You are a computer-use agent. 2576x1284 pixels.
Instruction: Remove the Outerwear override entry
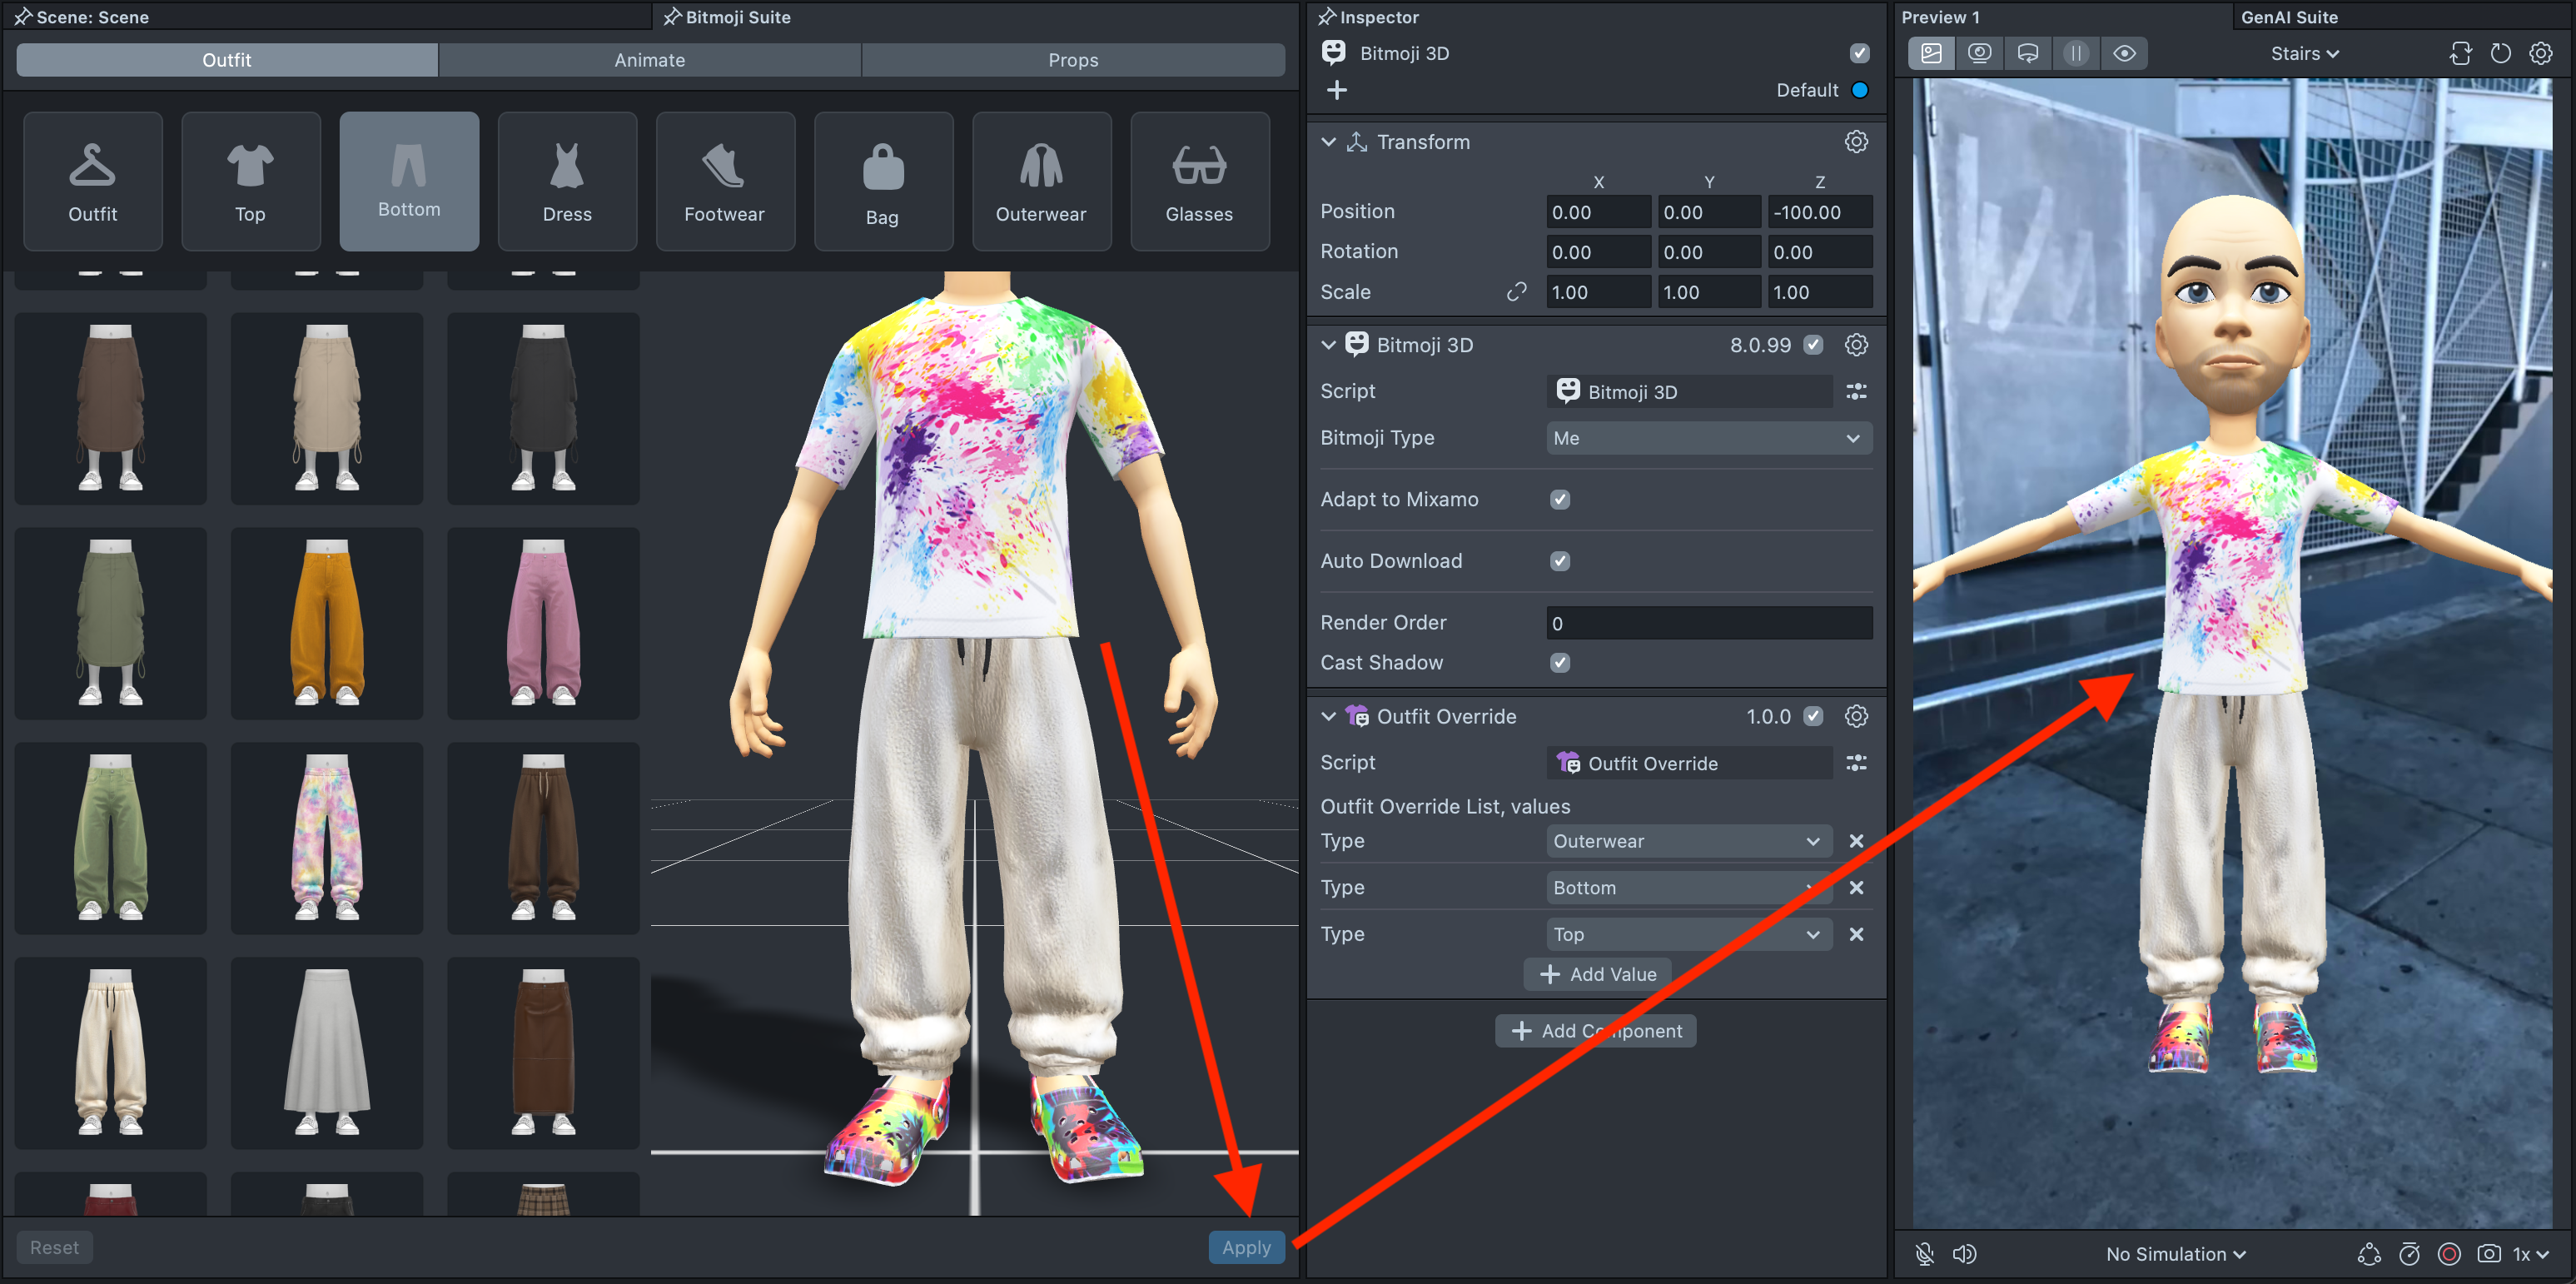[x=1855, y=841]
